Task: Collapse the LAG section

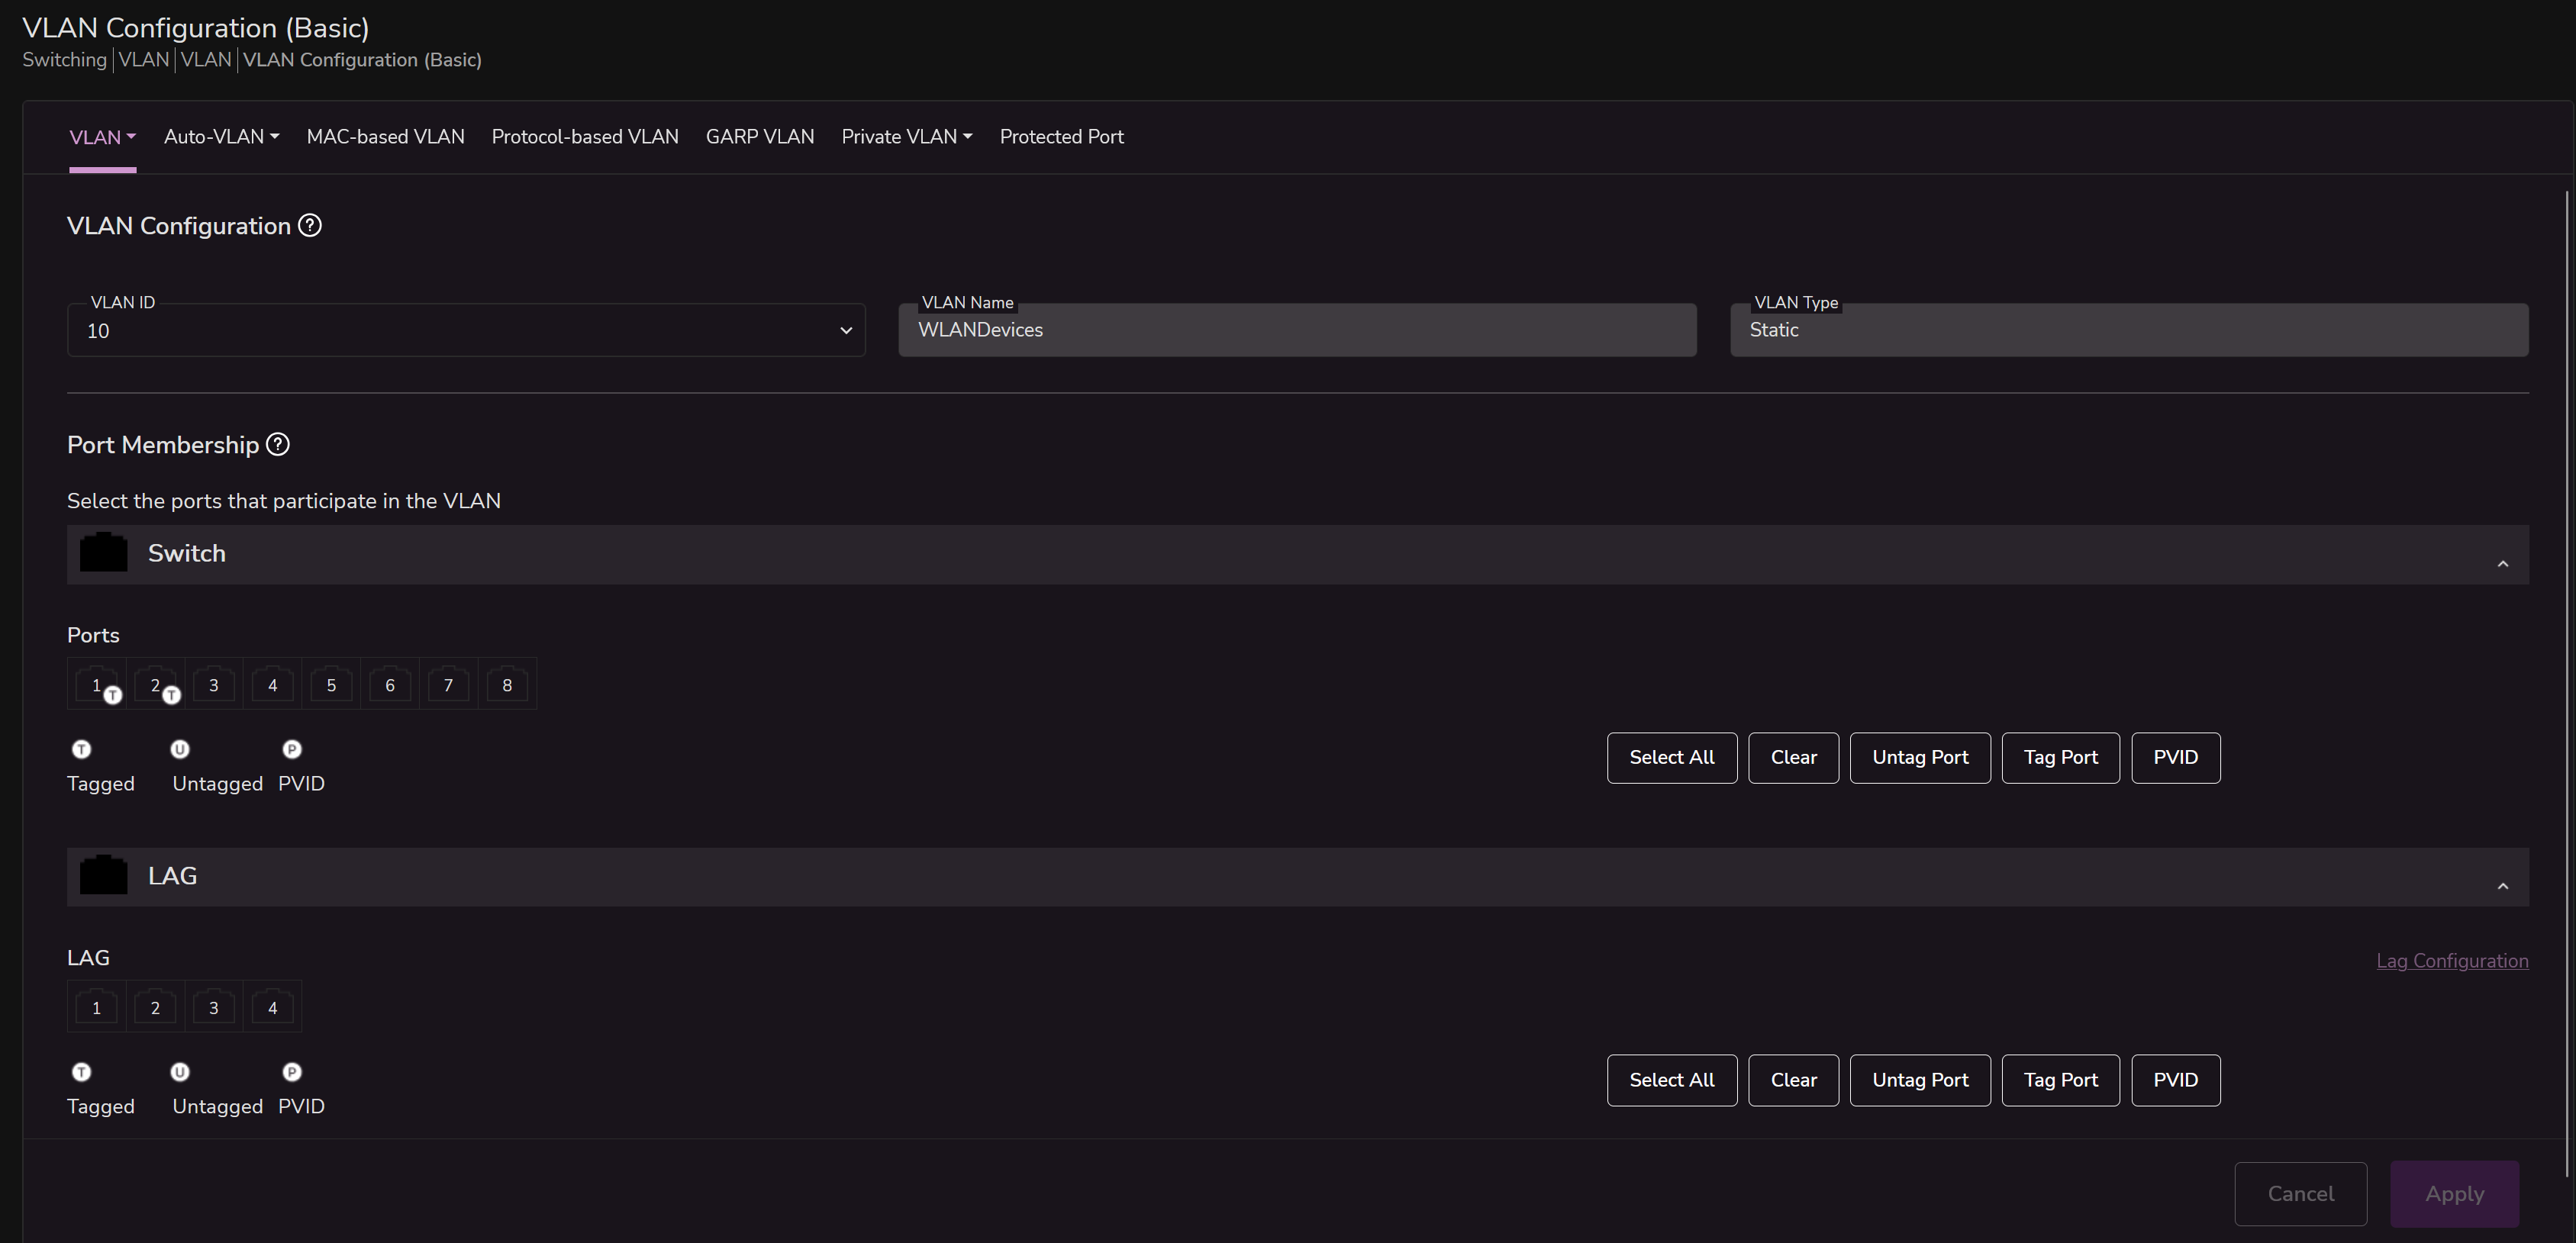Action: click(x=2502, y=886)
